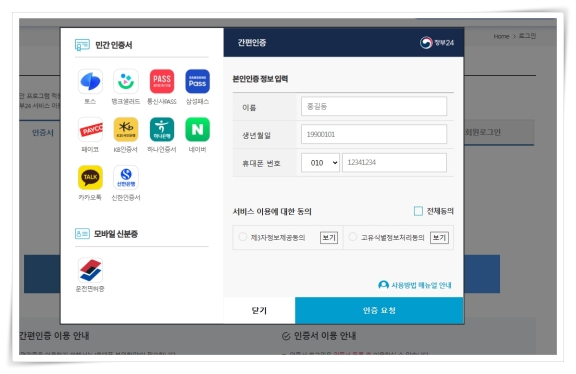The height and width of the screenshot is (374, 576).
Task: Click the 정부24 logo in dialog header
Action: (437, 43)
